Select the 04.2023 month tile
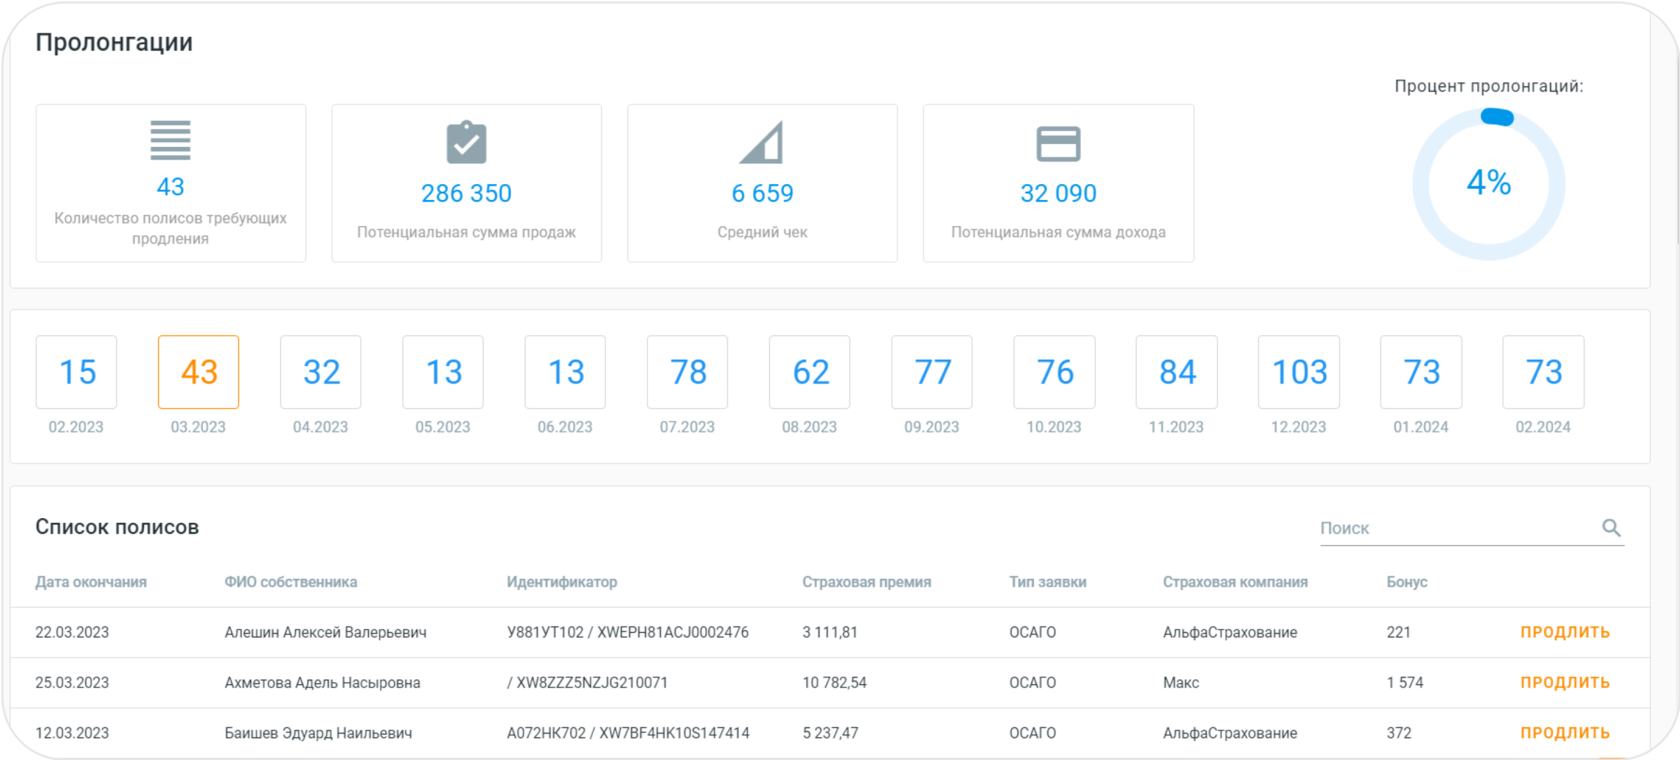The width and height of the screenshot is (1680, 760). [321, 372]
